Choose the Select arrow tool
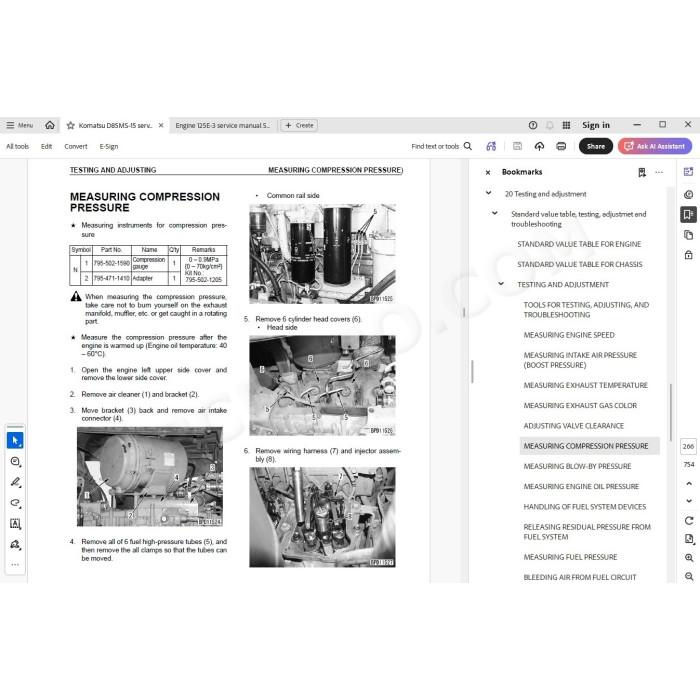Viewport: 700px width, 700px height. (15, 441)
